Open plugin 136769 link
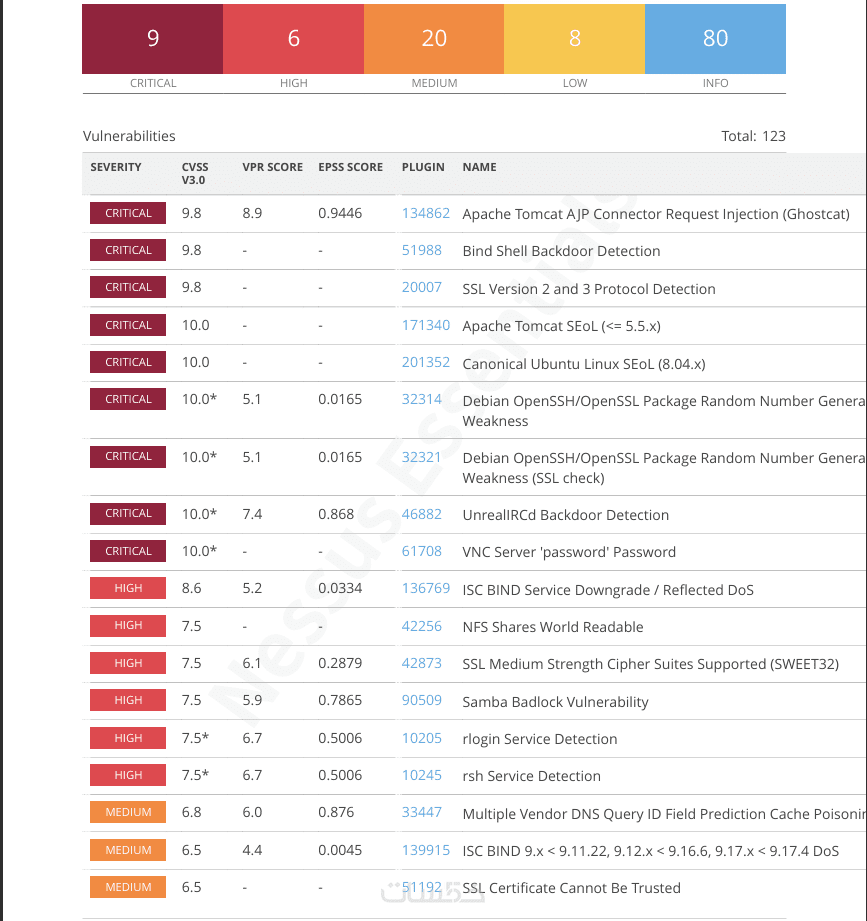867x921 pixels. pyautogui.click(x=425, y=588)
